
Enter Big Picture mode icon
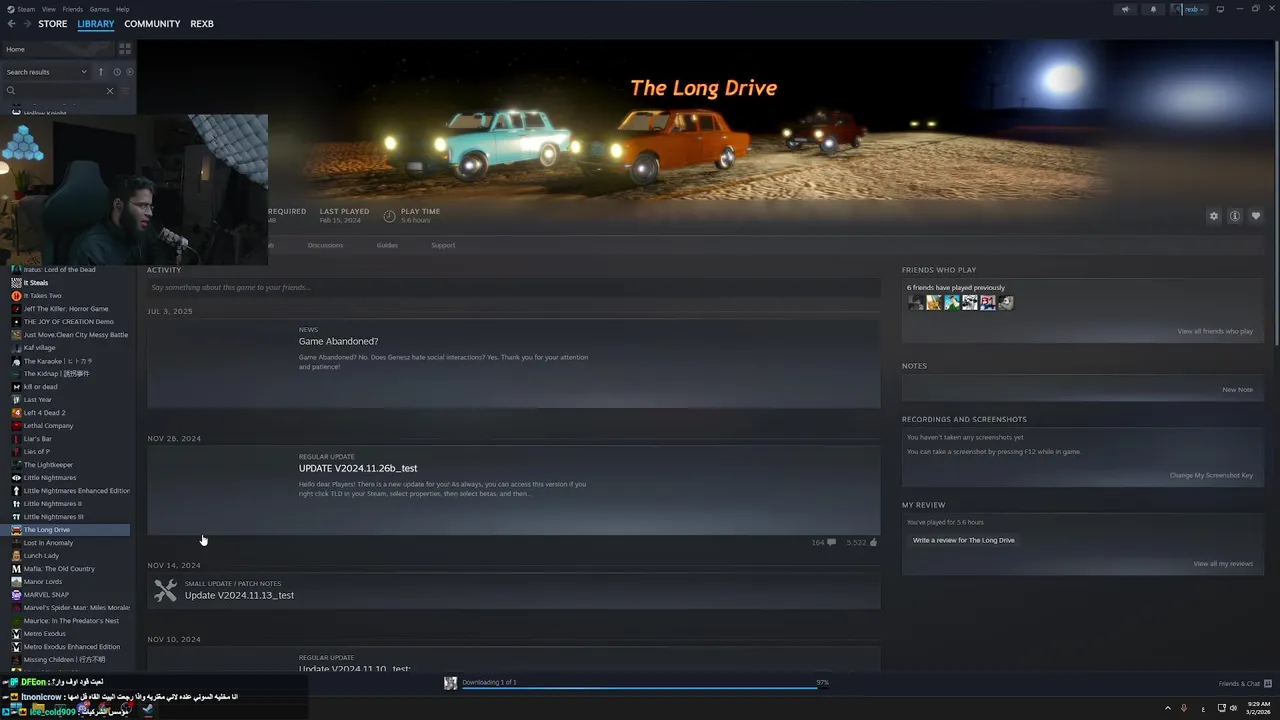[x=1220, y=9]
